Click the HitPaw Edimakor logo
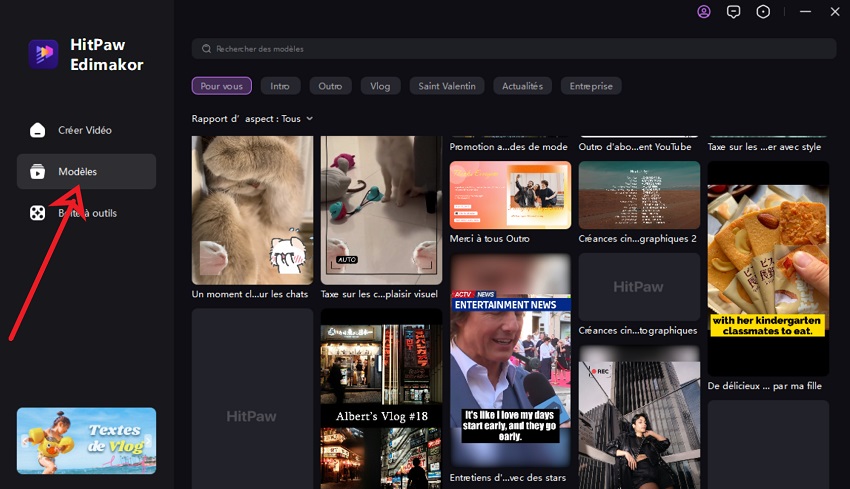850x489 pixels. coord(43,54)
